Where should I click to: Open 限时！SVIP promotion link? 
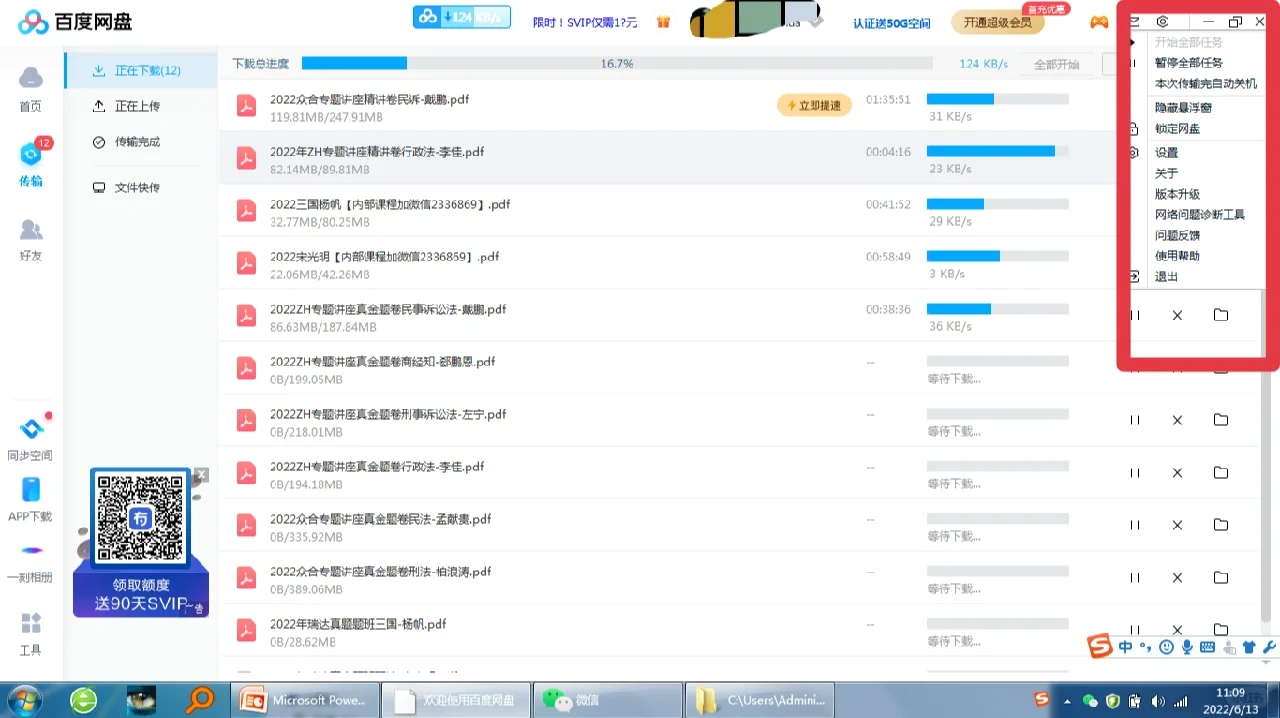(x=585, y=22)
